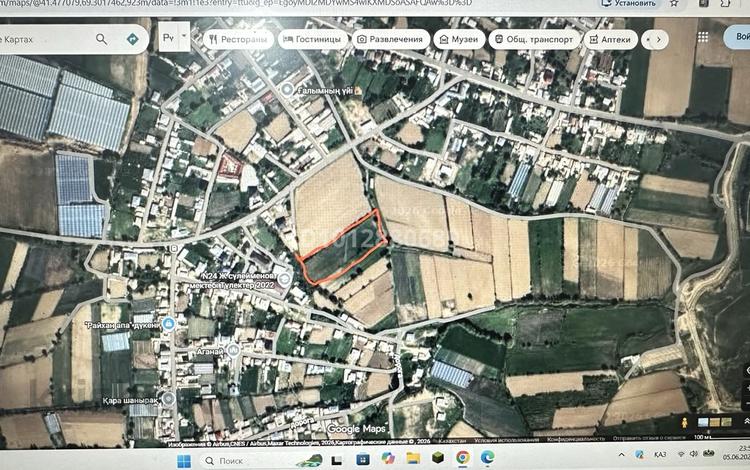This screenshot has width=750, height=470.
Task: Switch to Chrome on the taskbar
Action: click(463, 458)
